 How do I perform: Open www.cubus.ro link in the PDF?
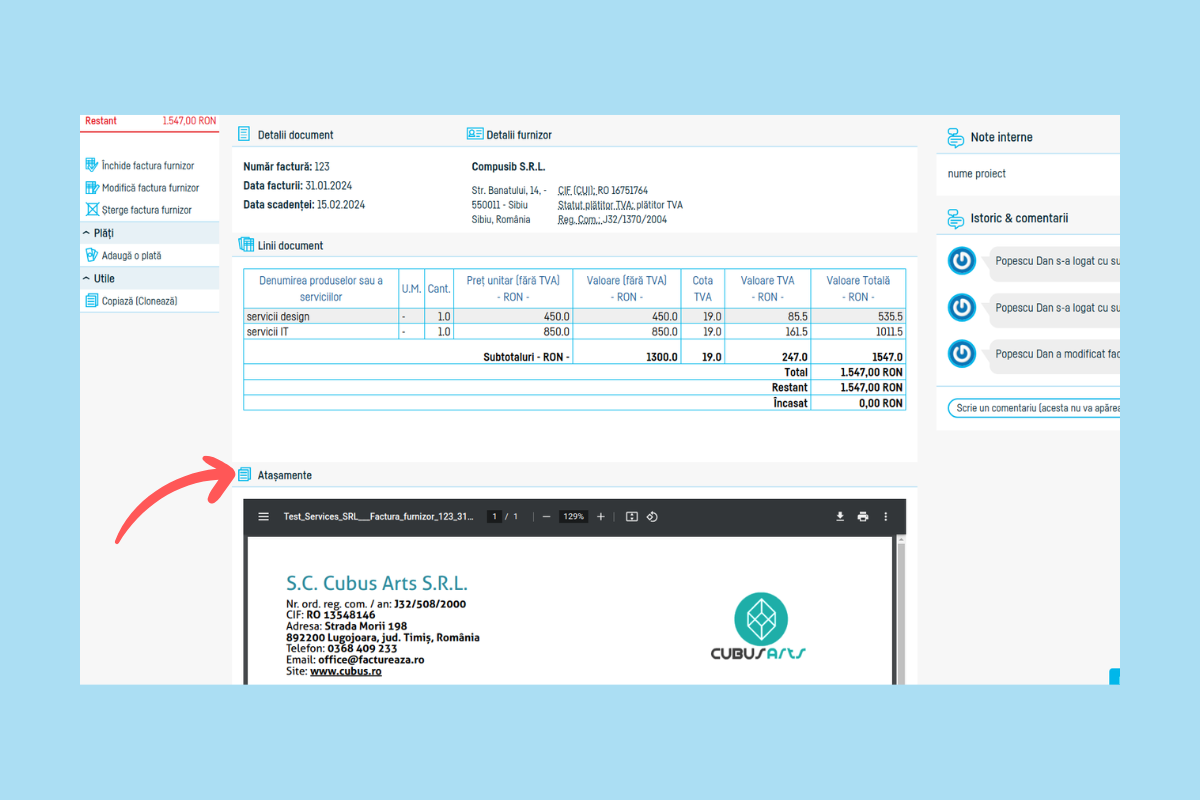[x=345, y=672]
